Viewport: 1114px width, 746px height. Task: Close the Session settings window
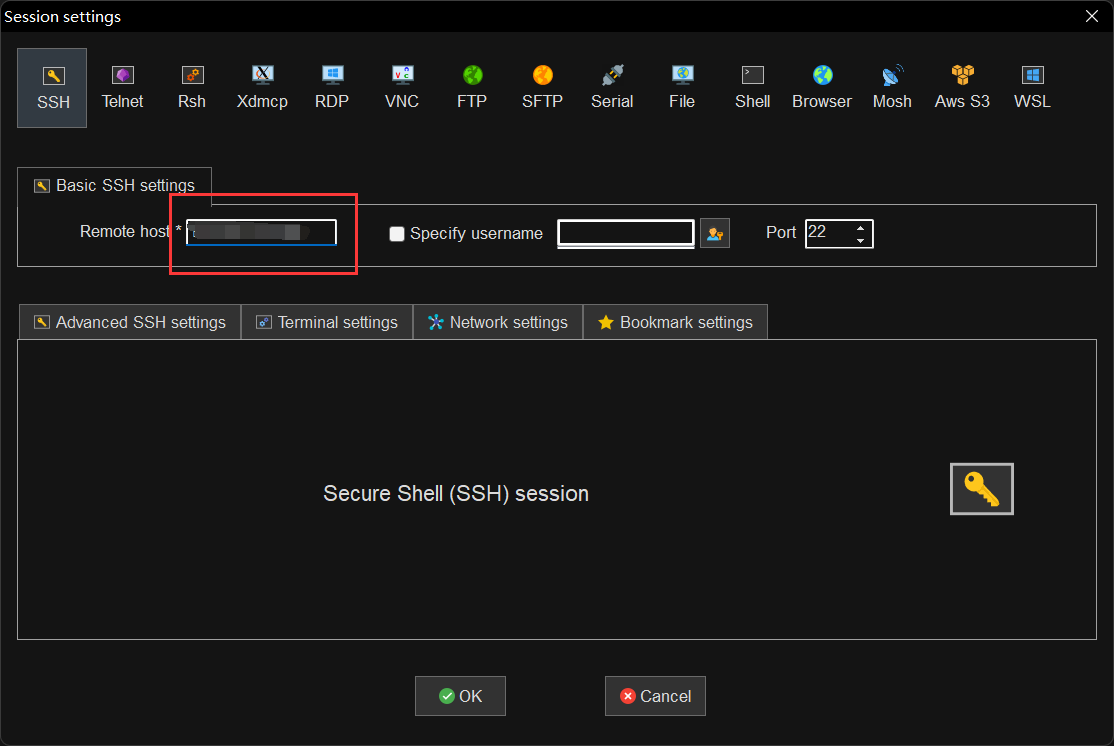1092,16
